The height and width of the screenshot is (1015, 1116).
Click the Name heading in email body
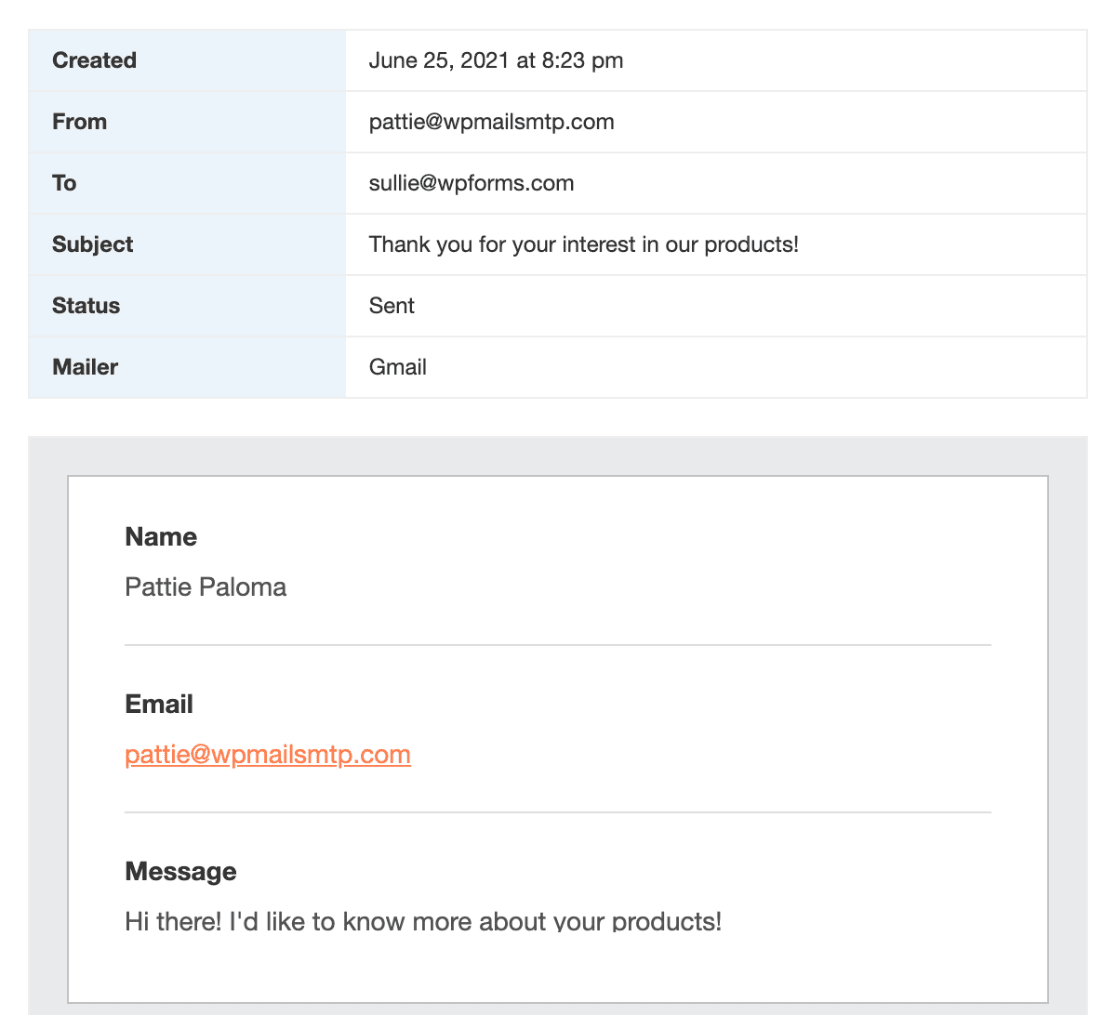pyautogui.click(x=161, y=537)
